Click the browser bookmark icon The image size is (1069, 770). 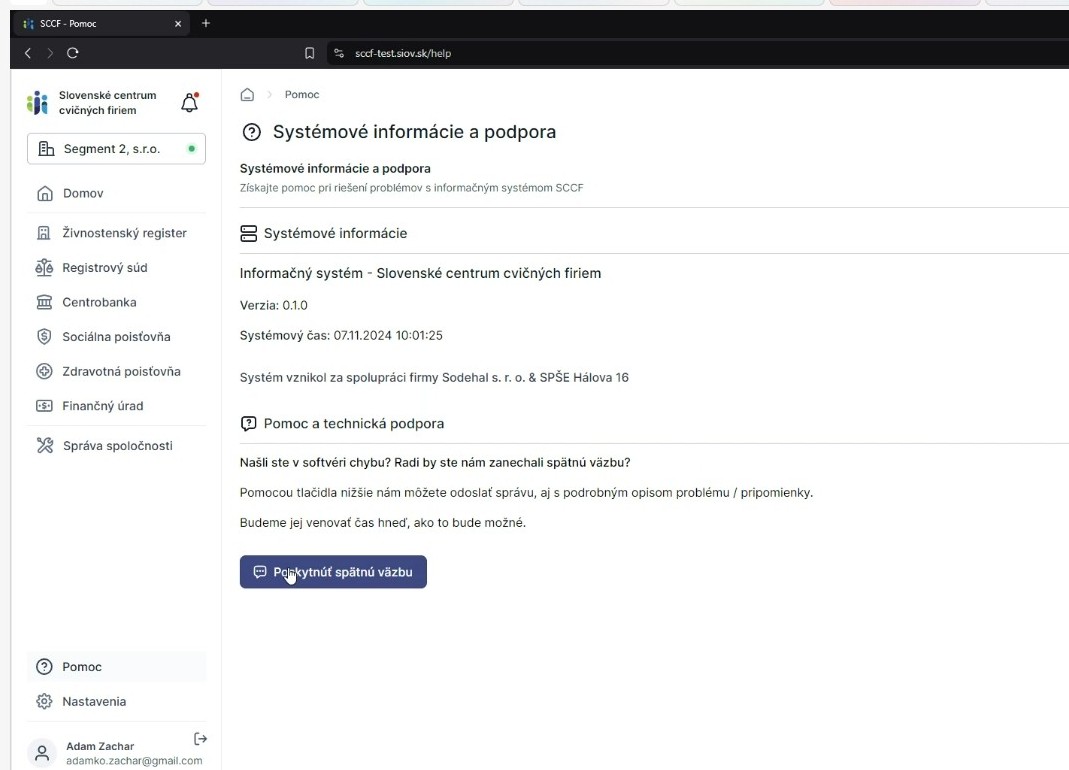point(310,53)
